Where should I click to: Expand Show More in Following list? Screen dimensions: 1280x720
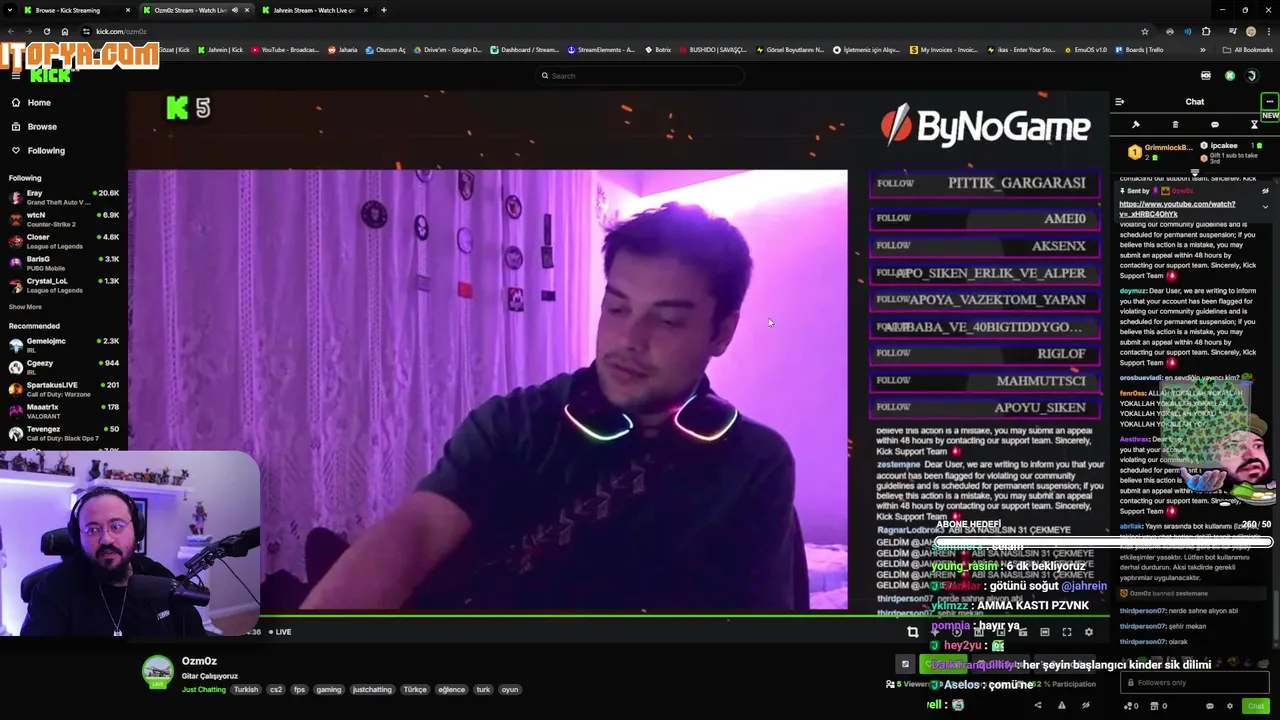(x=25, y=307)
